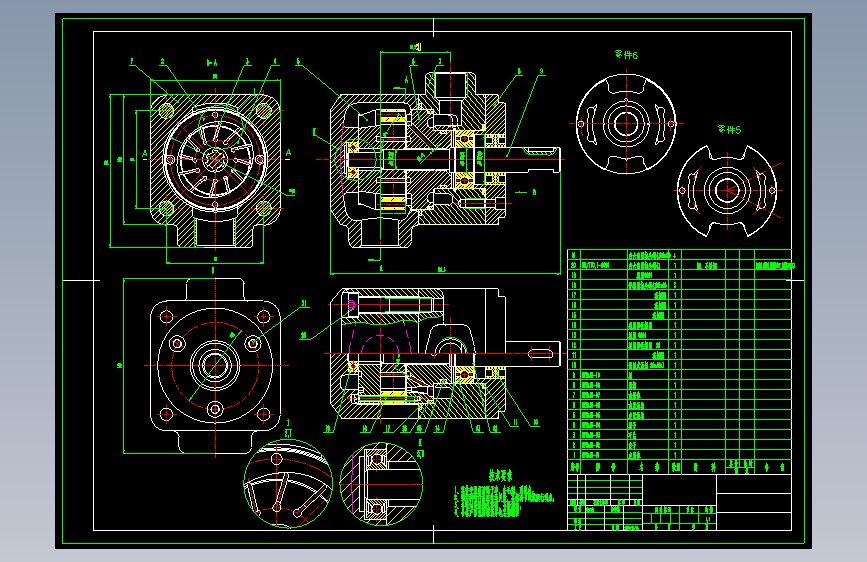This screenshot has height=562, width=867.
Task: Select the keyway slot on the lower view's shaft
Action: click(x=541, y=353)
